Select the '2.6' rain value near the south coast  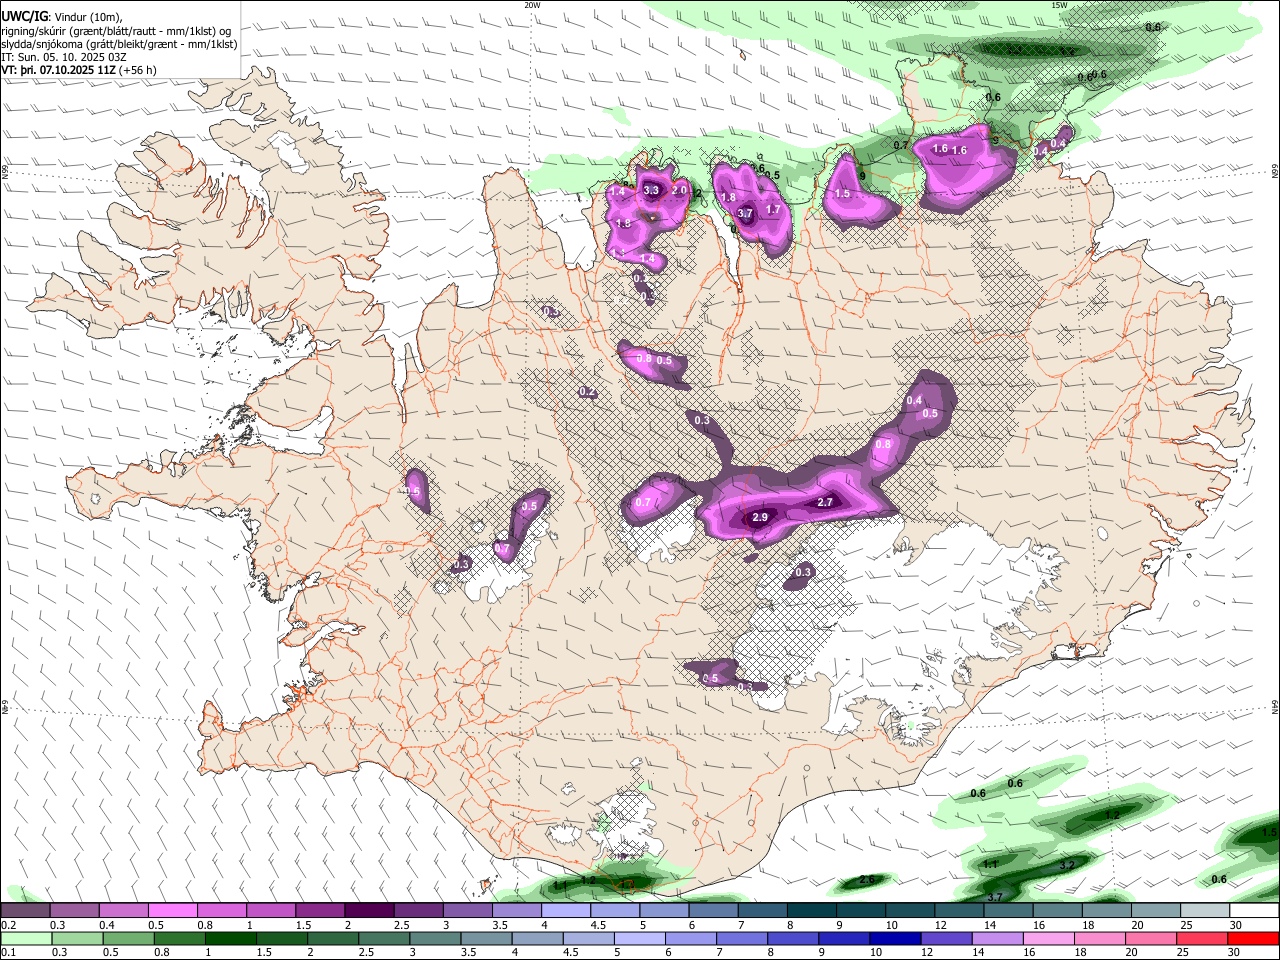point(867,880)
